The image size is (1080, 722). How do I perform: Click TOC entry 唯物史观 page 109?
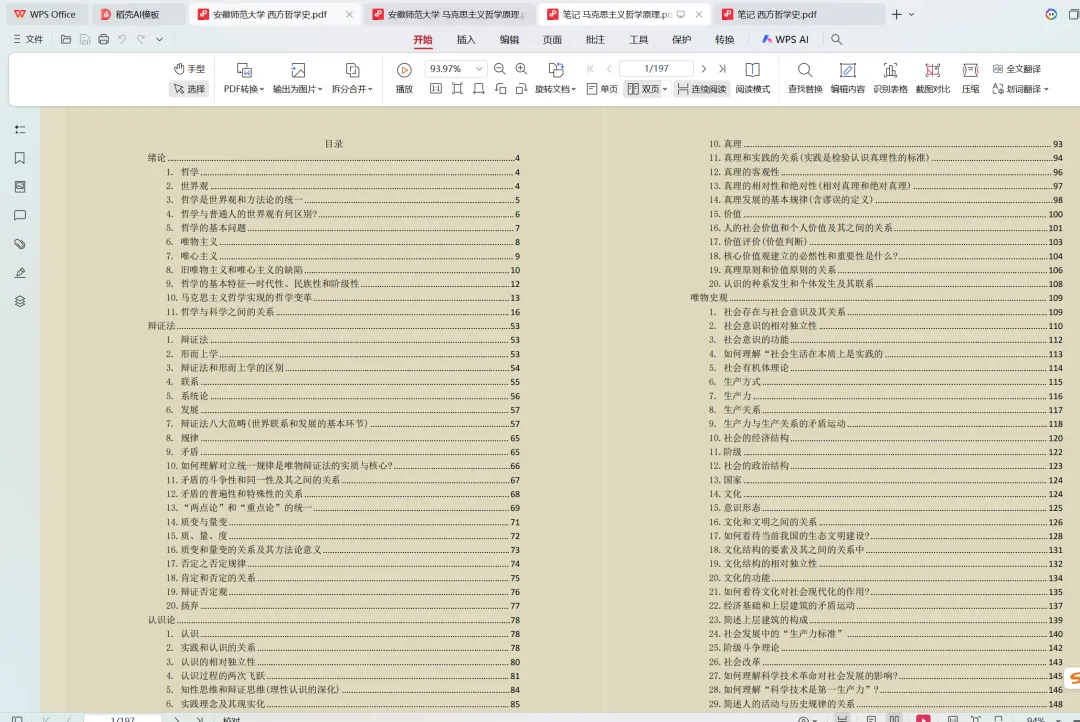point(876,298)
